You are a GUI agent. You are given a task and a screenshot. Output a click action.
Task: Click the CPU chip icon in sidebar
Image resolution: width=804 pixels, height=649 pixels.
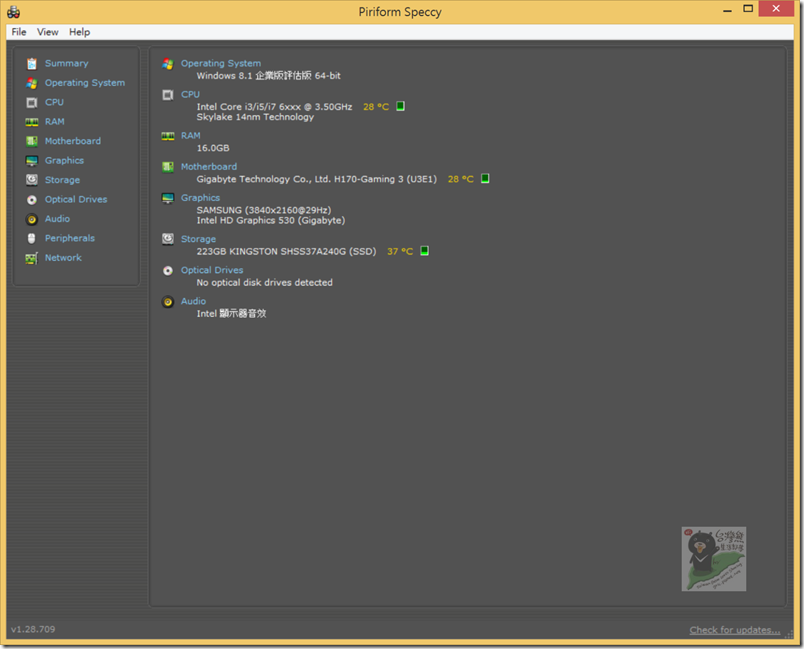pos(32,103)
